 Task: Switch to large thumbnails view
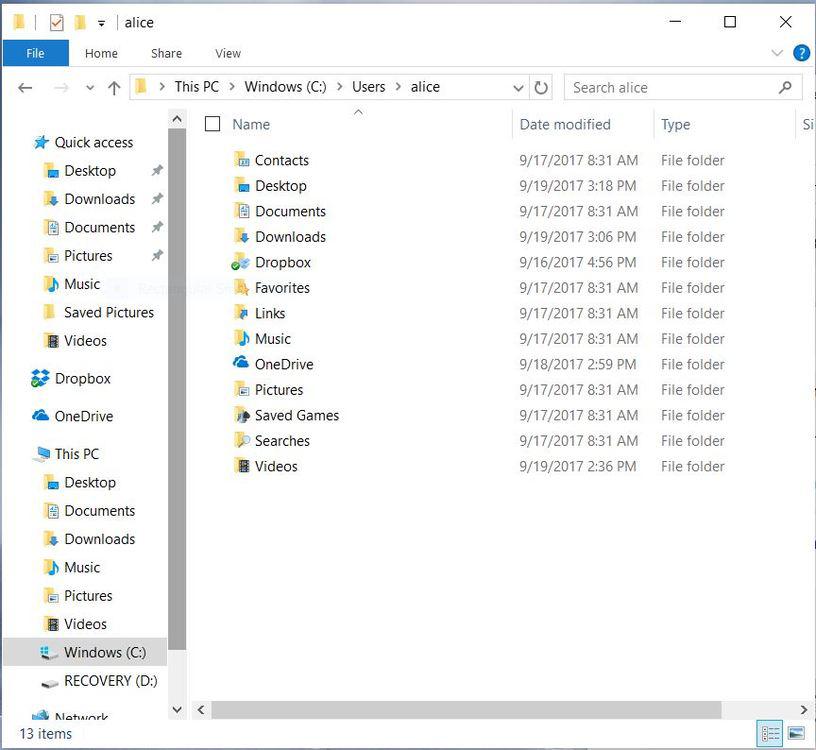click(795, 734)
